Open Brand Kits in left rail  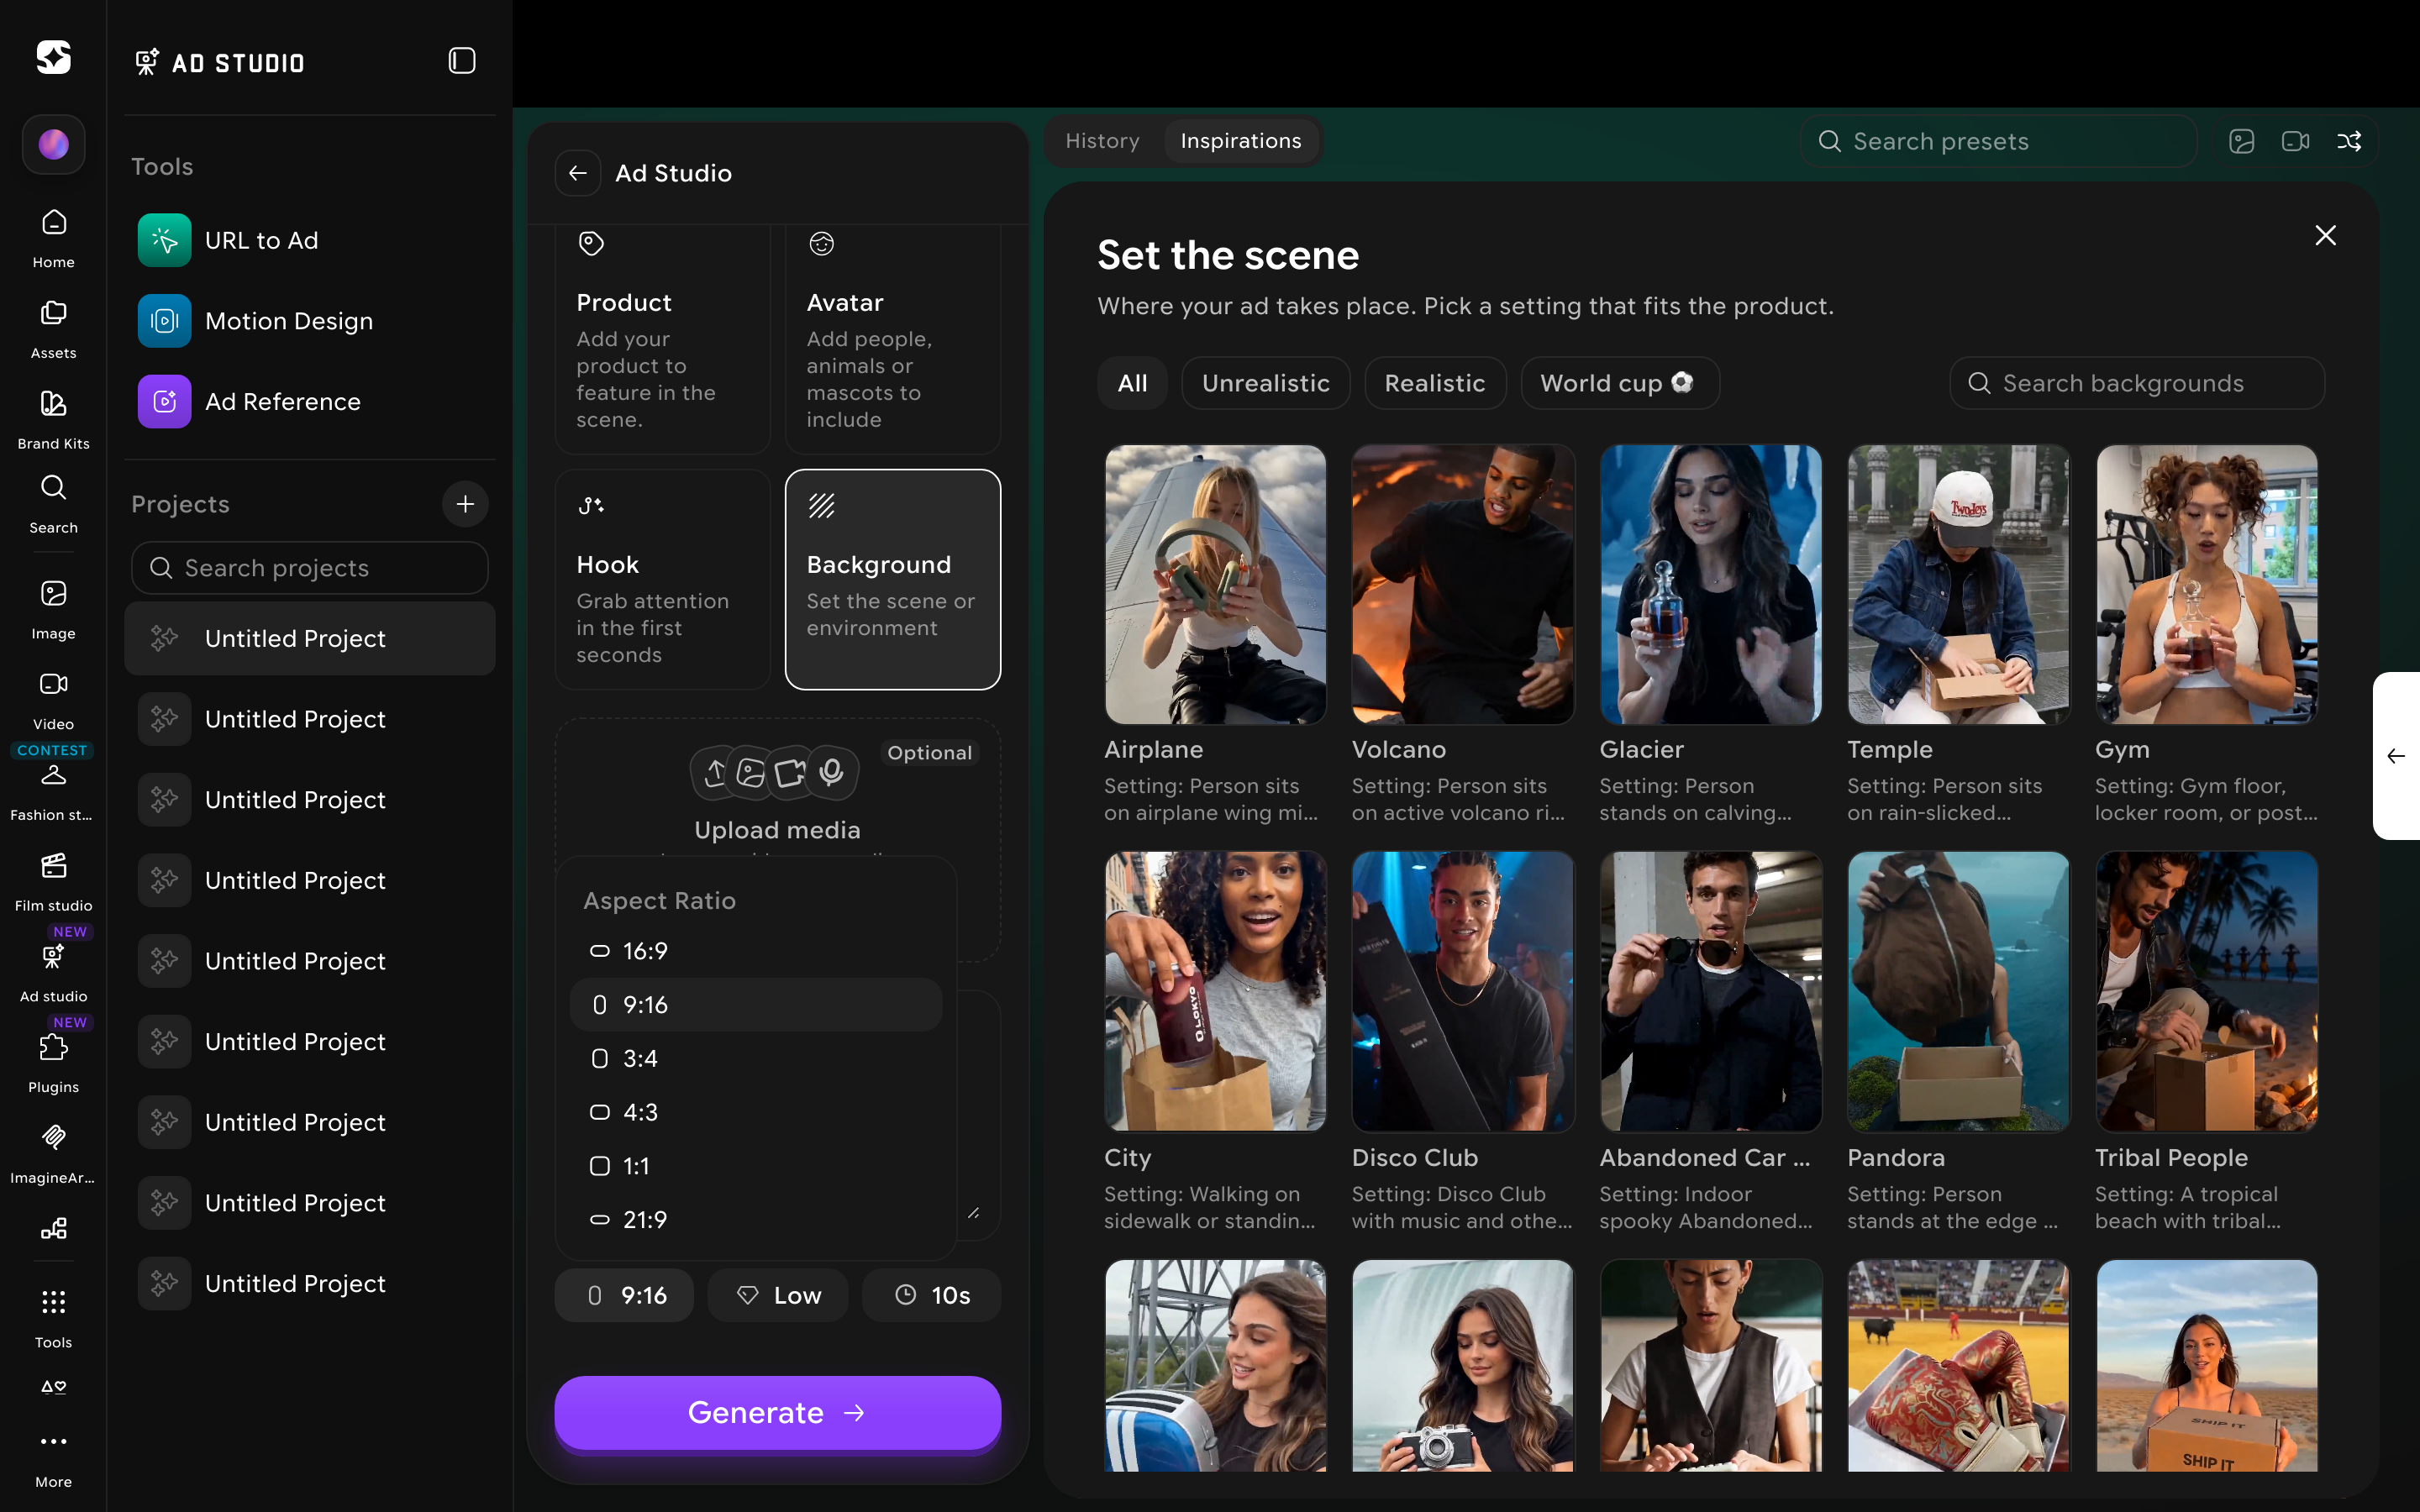point(53,420)
